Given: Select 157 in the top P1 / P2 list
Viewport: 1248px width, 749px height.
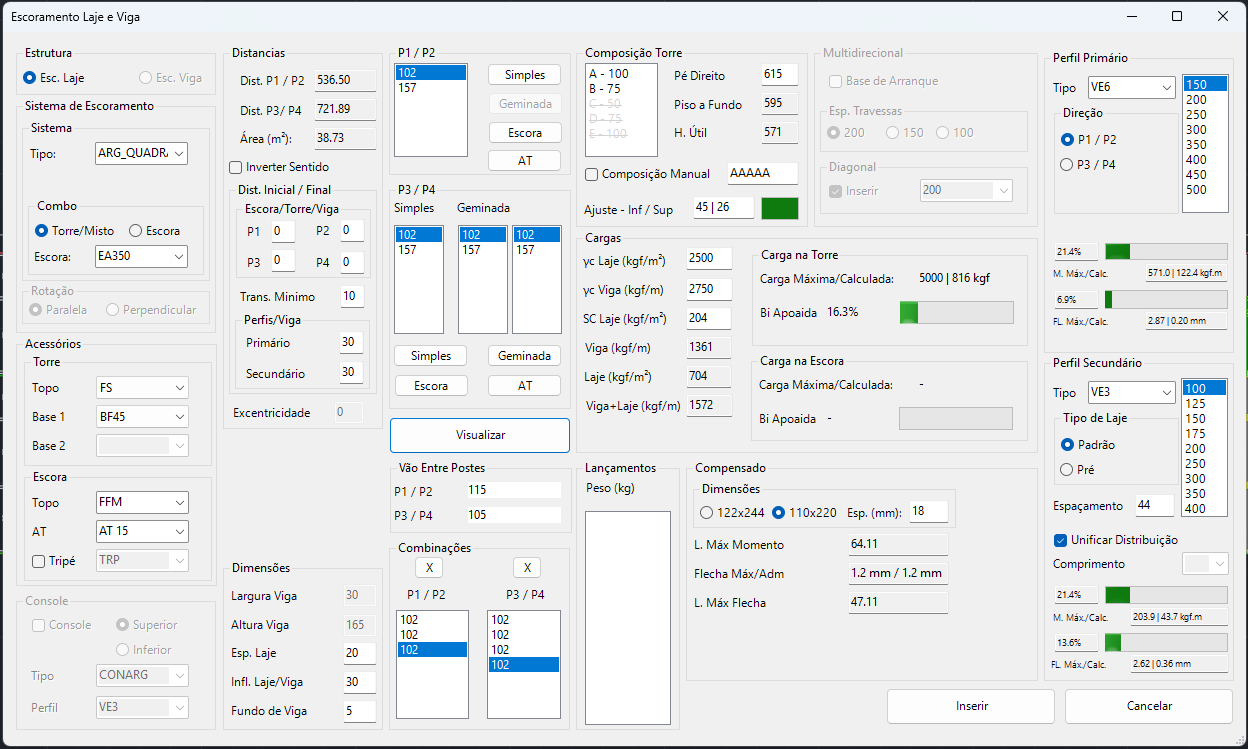Looking at the screenshot, I should click(x=431, y=88).
